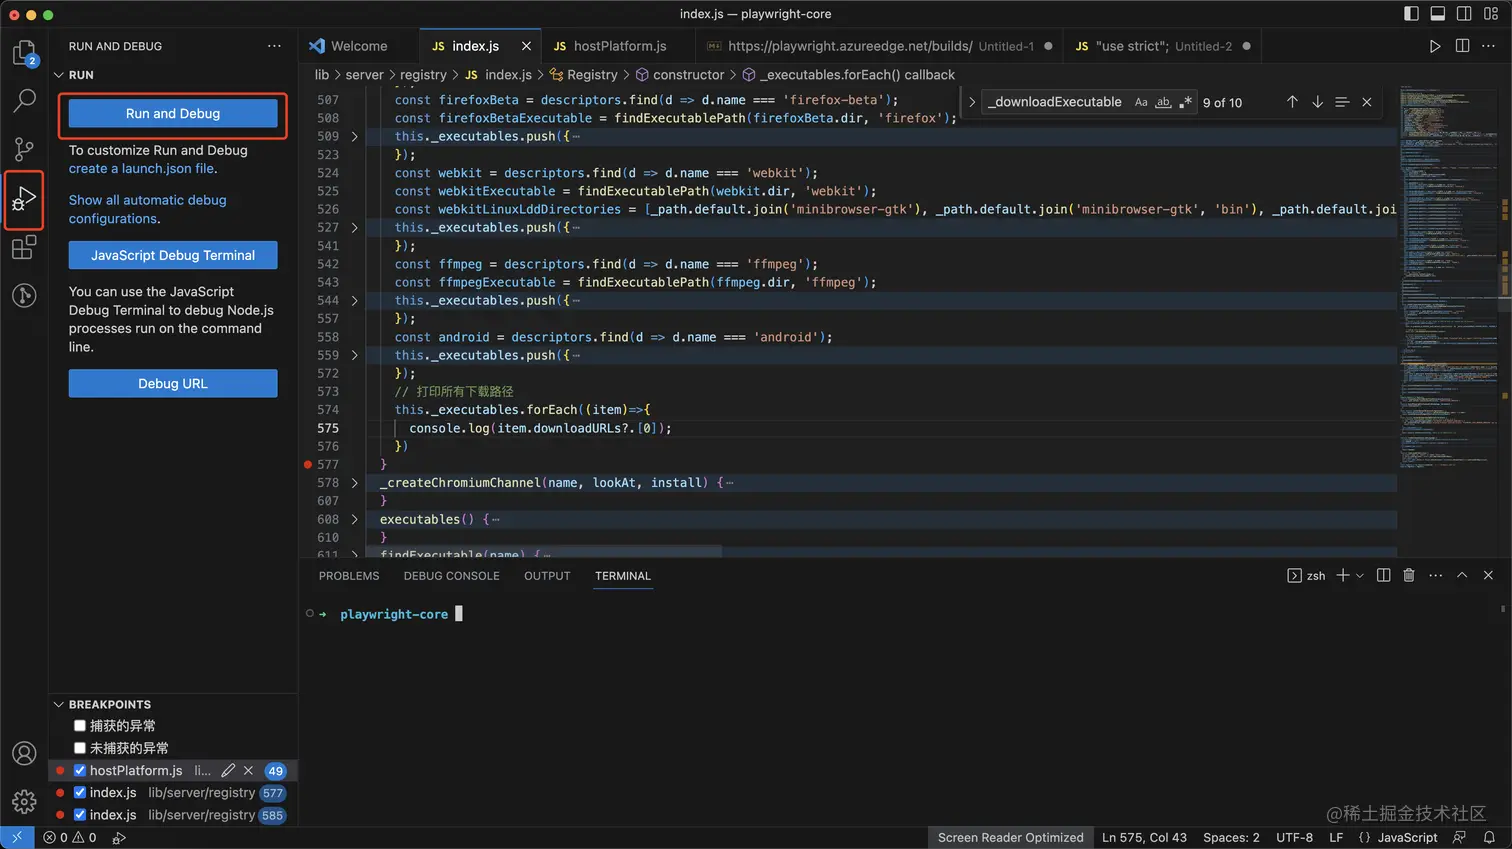Toggle Match Whole Word in find widget
Image resolution: width=1512 pixels, height=849 pixels.
tap(1163, 102)
